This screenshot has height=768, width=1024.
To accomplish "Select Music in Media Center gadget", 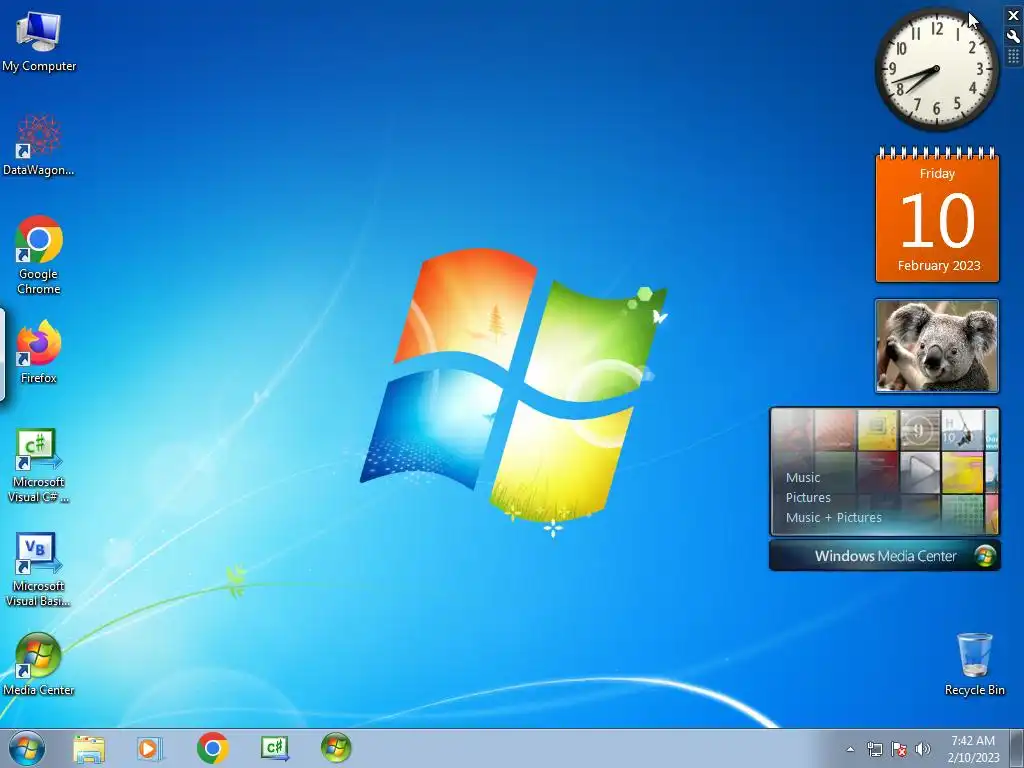I will pyautogui.click(x=803, y=477).
